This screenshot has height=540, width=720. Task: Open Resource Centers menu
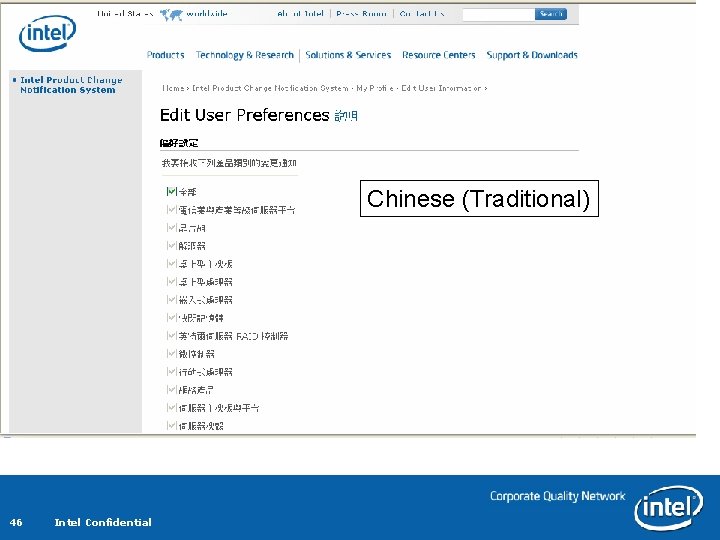439,55
